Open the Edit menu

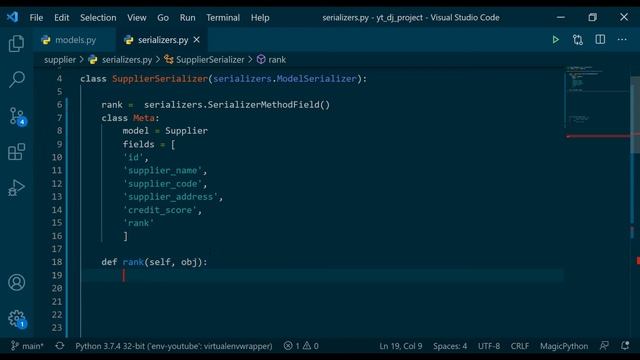(62, 18)
